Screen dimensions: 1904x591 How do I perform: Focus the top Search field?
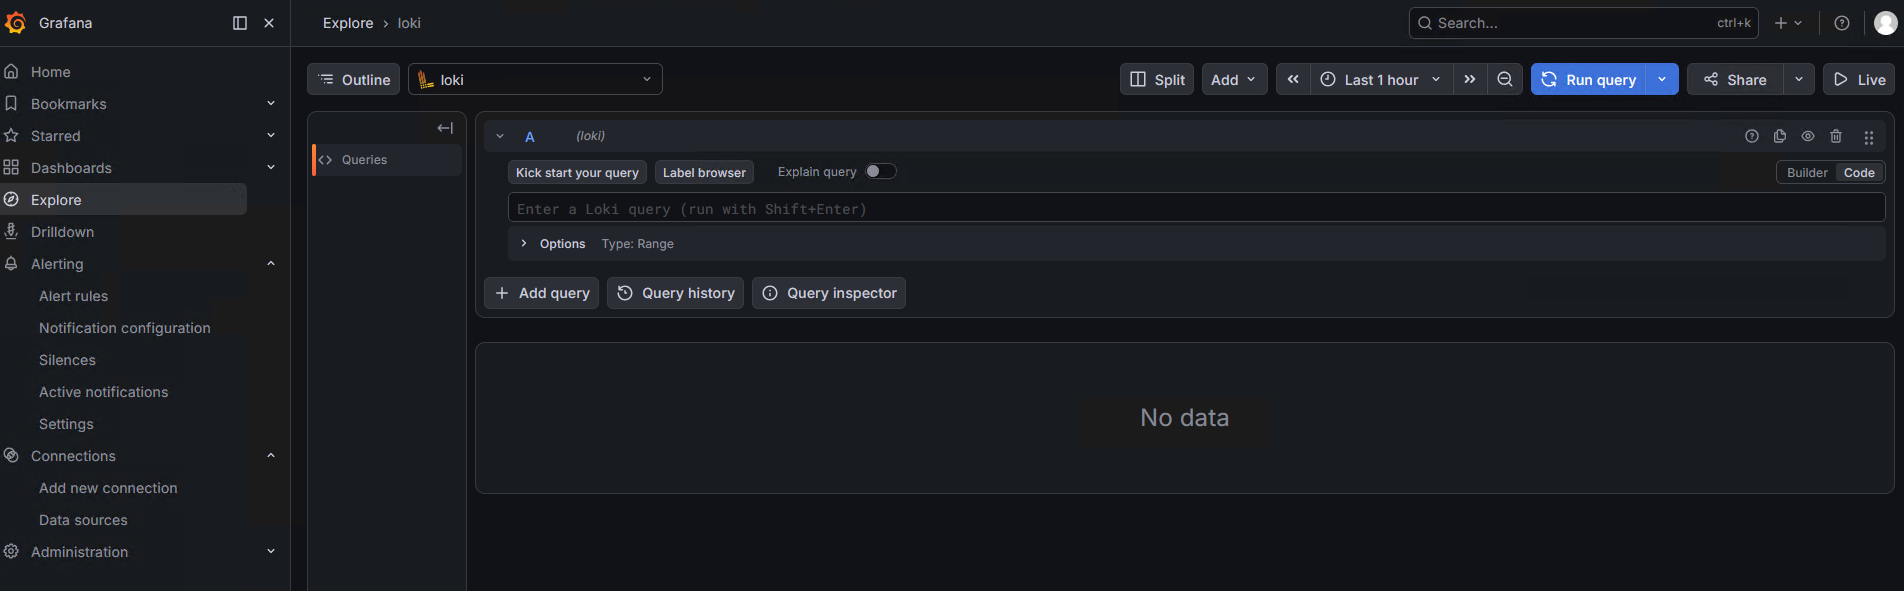coord(1583,23)
